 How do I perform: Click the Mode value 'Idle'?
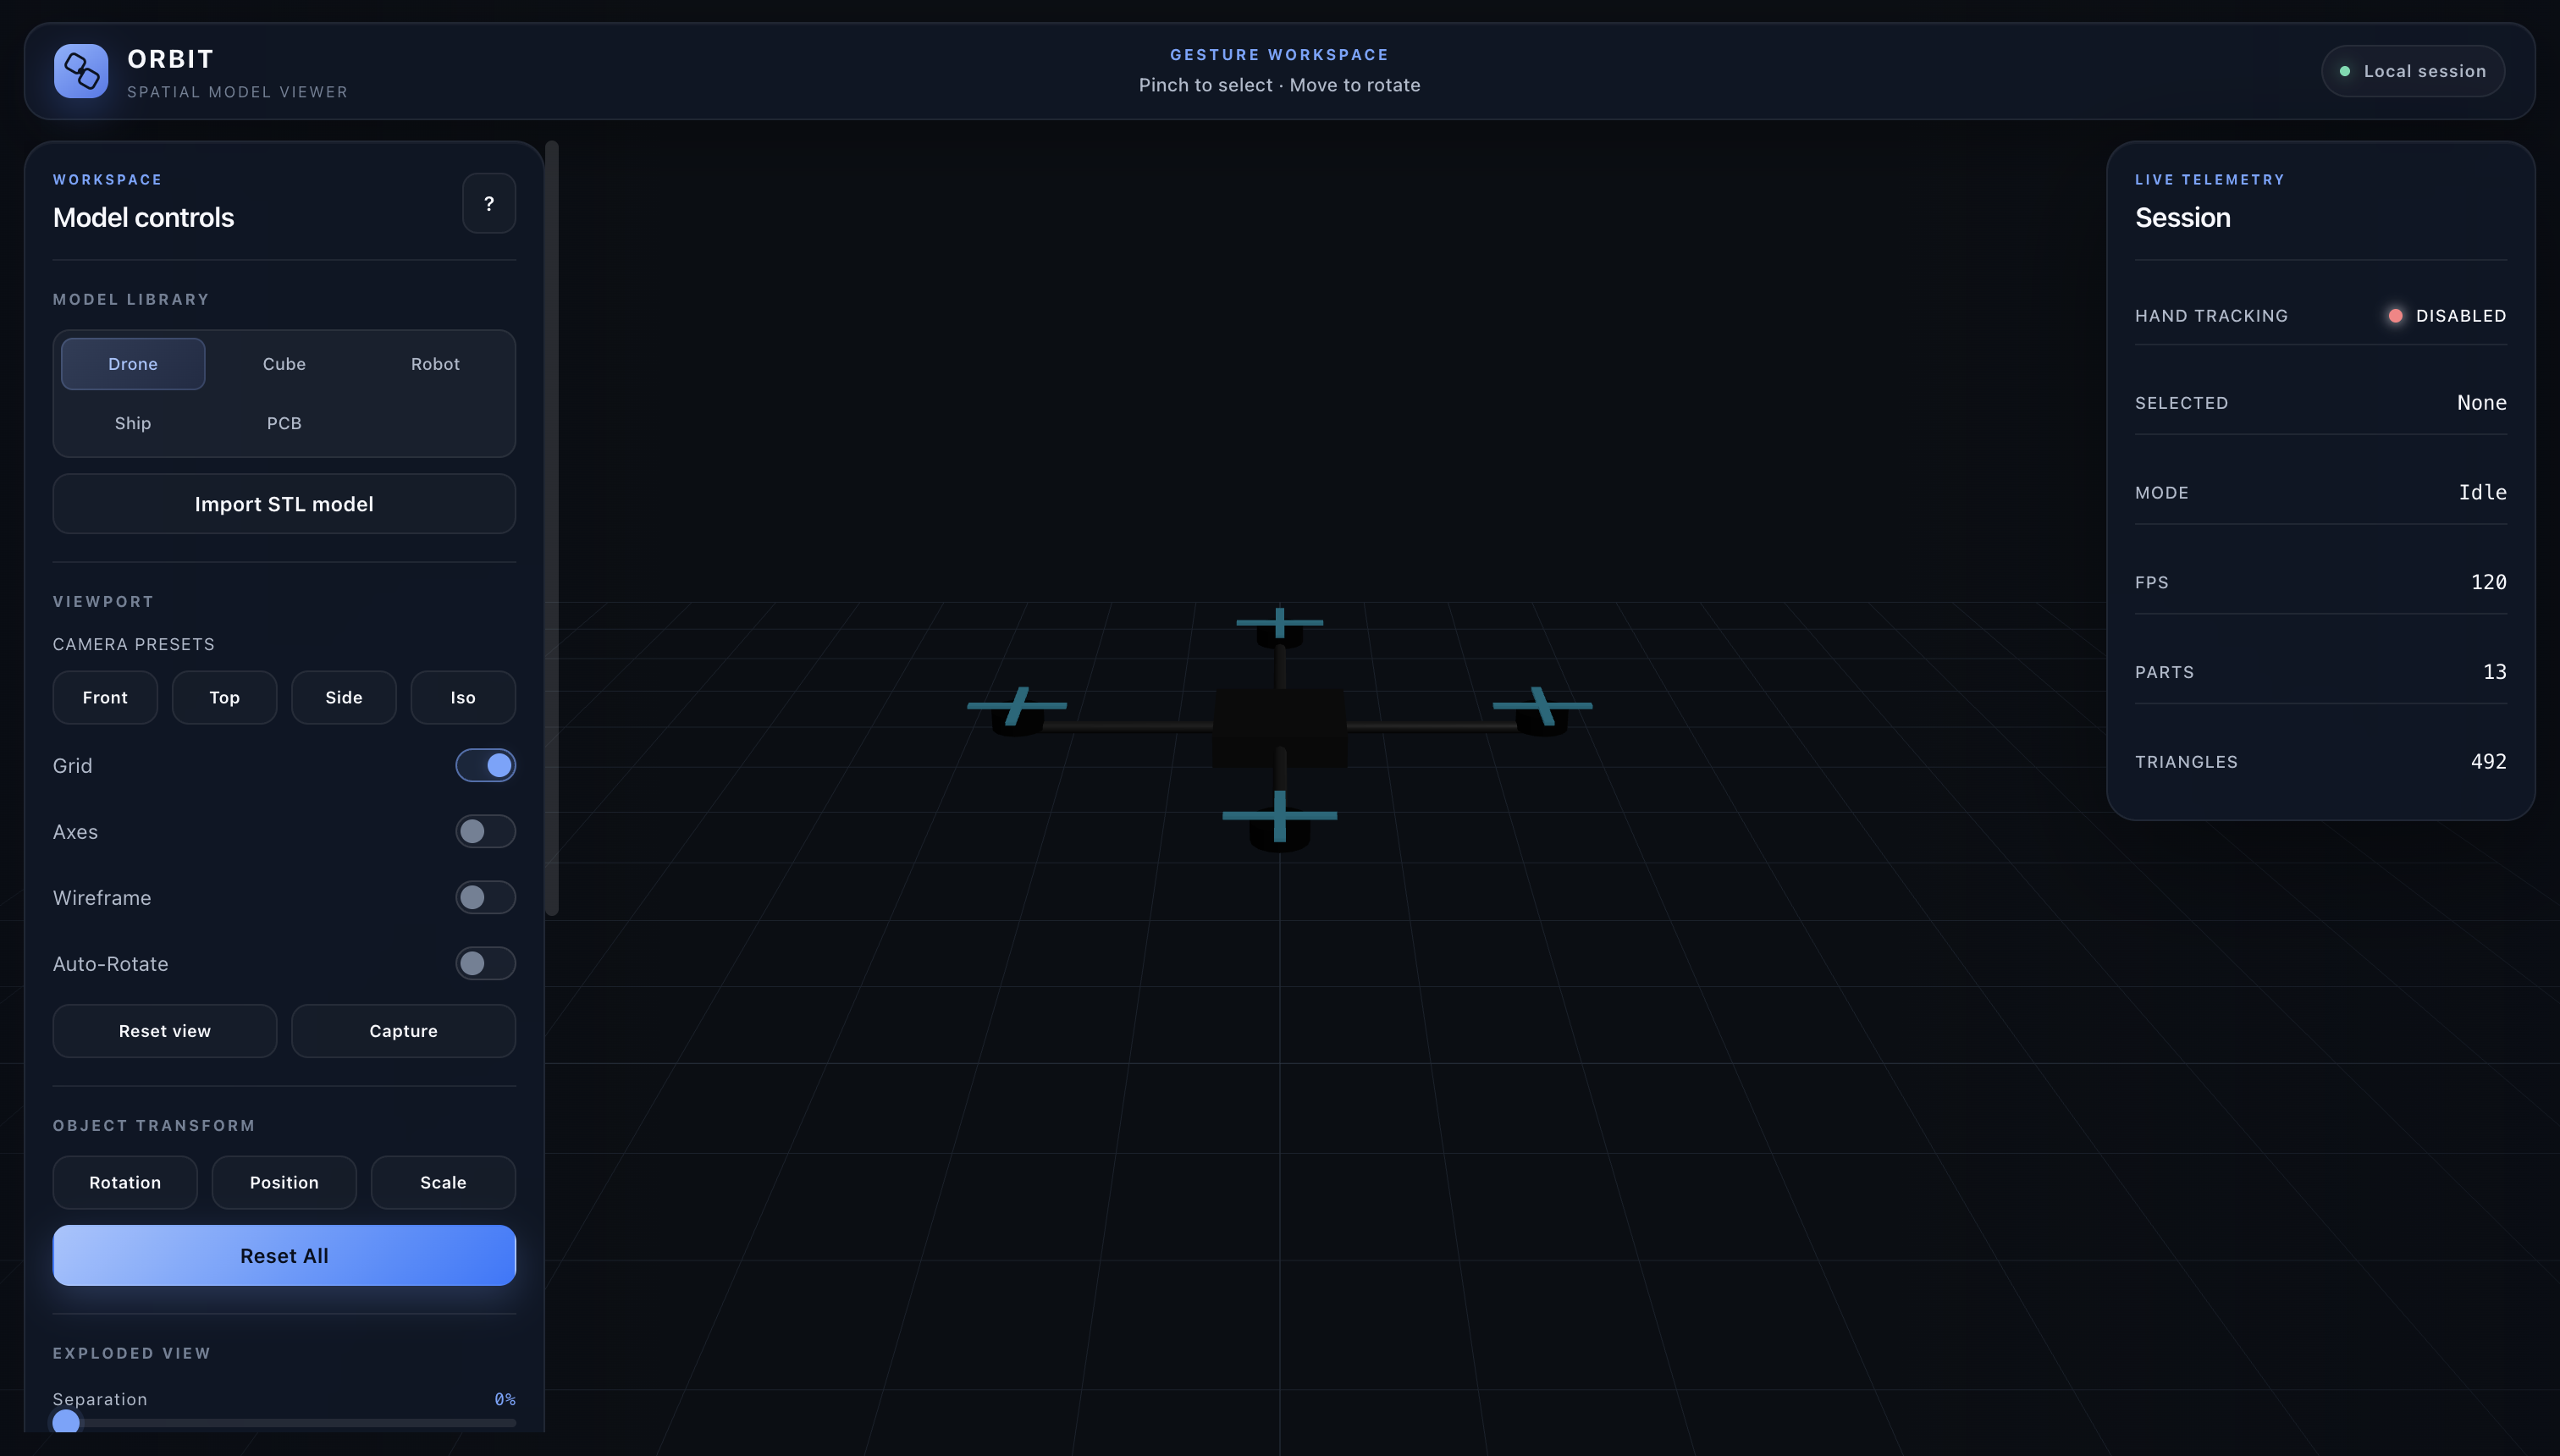click(2483, 492)
